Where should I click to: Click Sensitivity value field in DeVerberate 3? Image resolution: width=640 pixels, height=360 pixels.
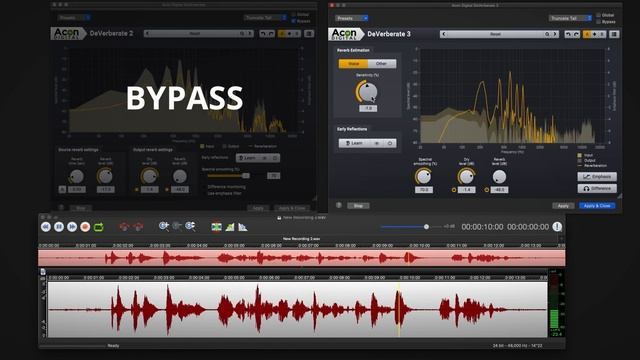click(368, 109)
